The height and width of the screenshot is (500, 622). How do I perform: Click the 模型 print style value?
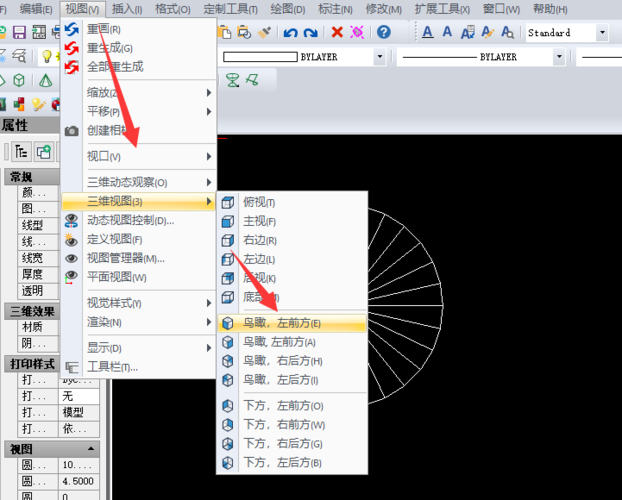pyautogui.click(x=79, y=413)
